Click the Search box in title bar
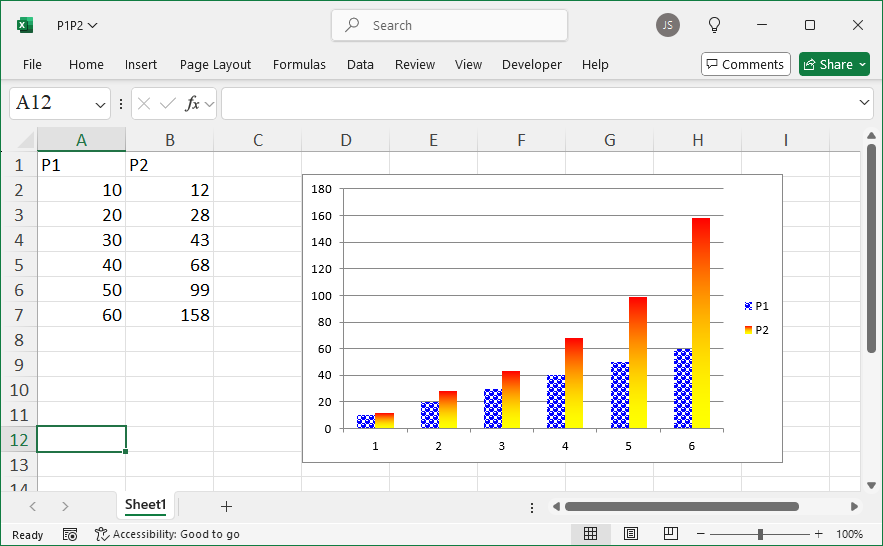The image size is (883, 546). 450,26
